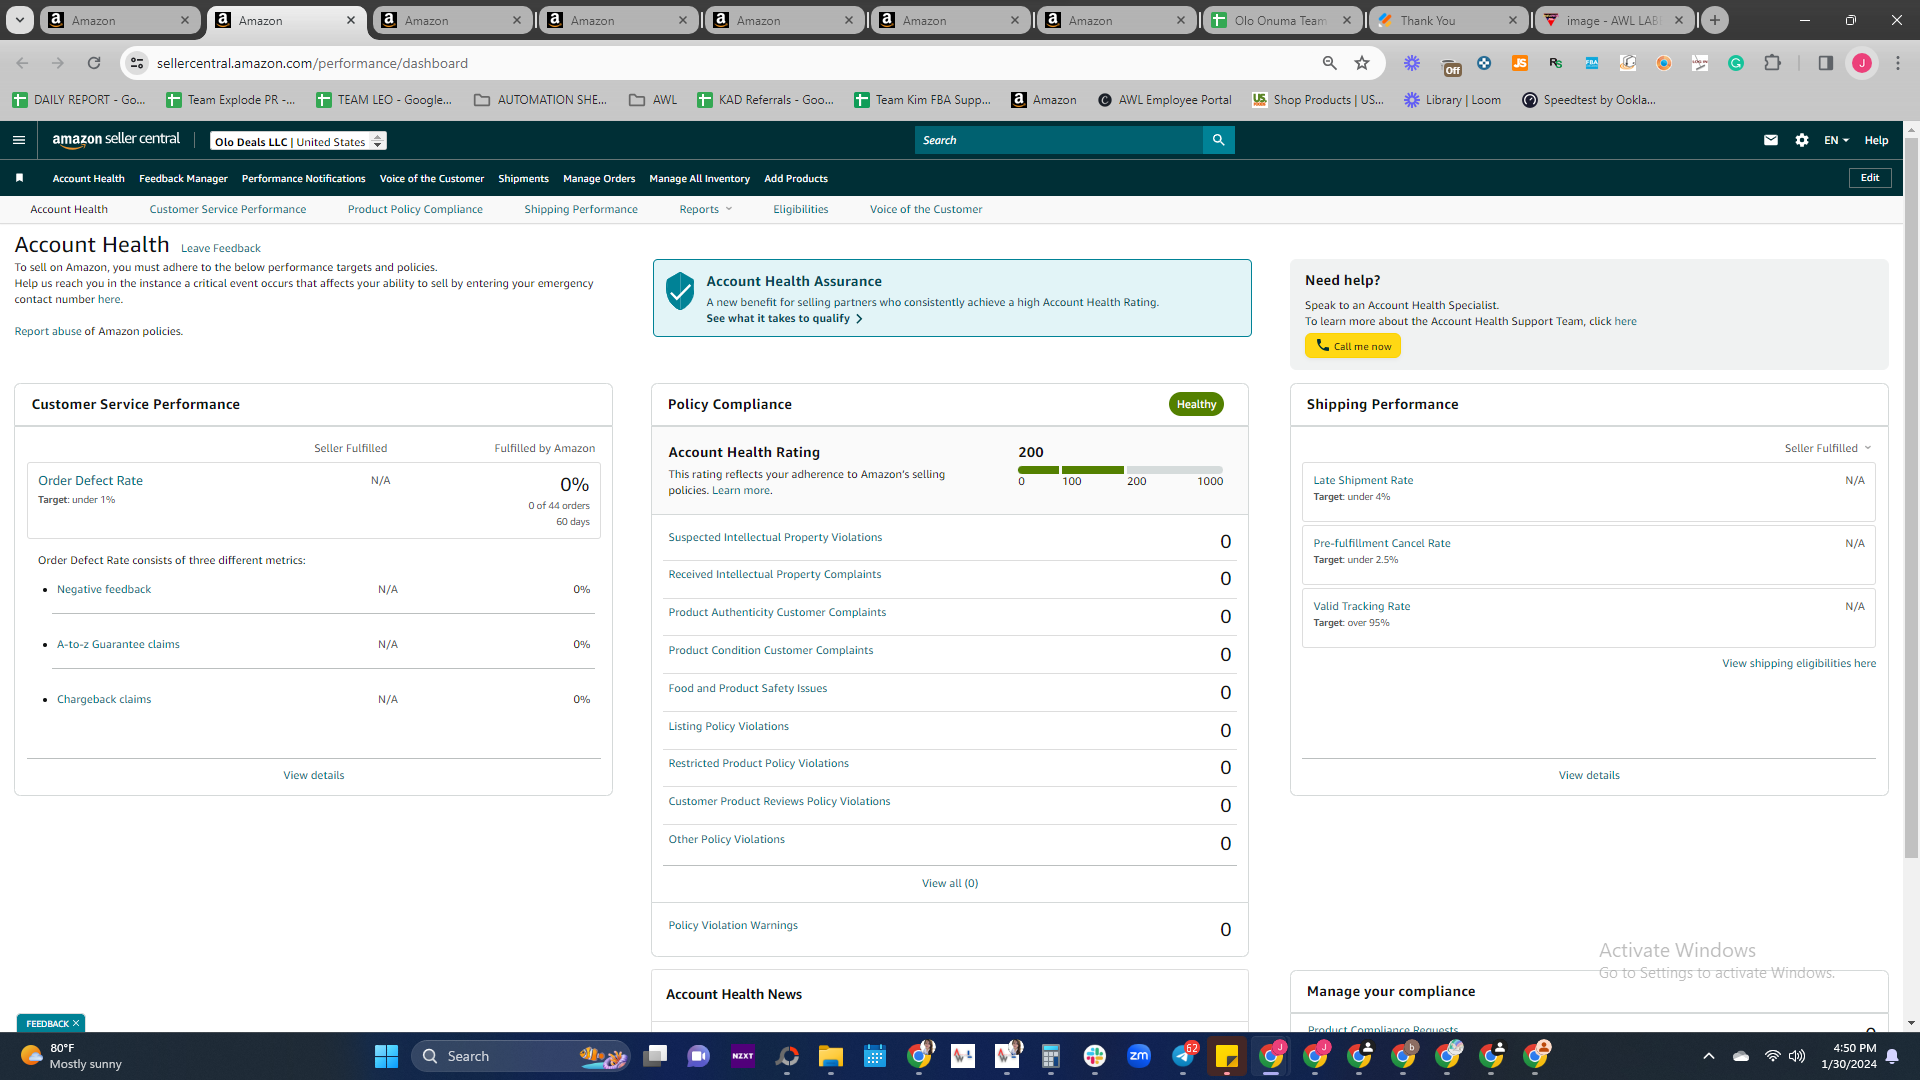Open the Order Defect Rate link
The width and height of the screenshot is (1920, 1080).
[x=90, y=480]
